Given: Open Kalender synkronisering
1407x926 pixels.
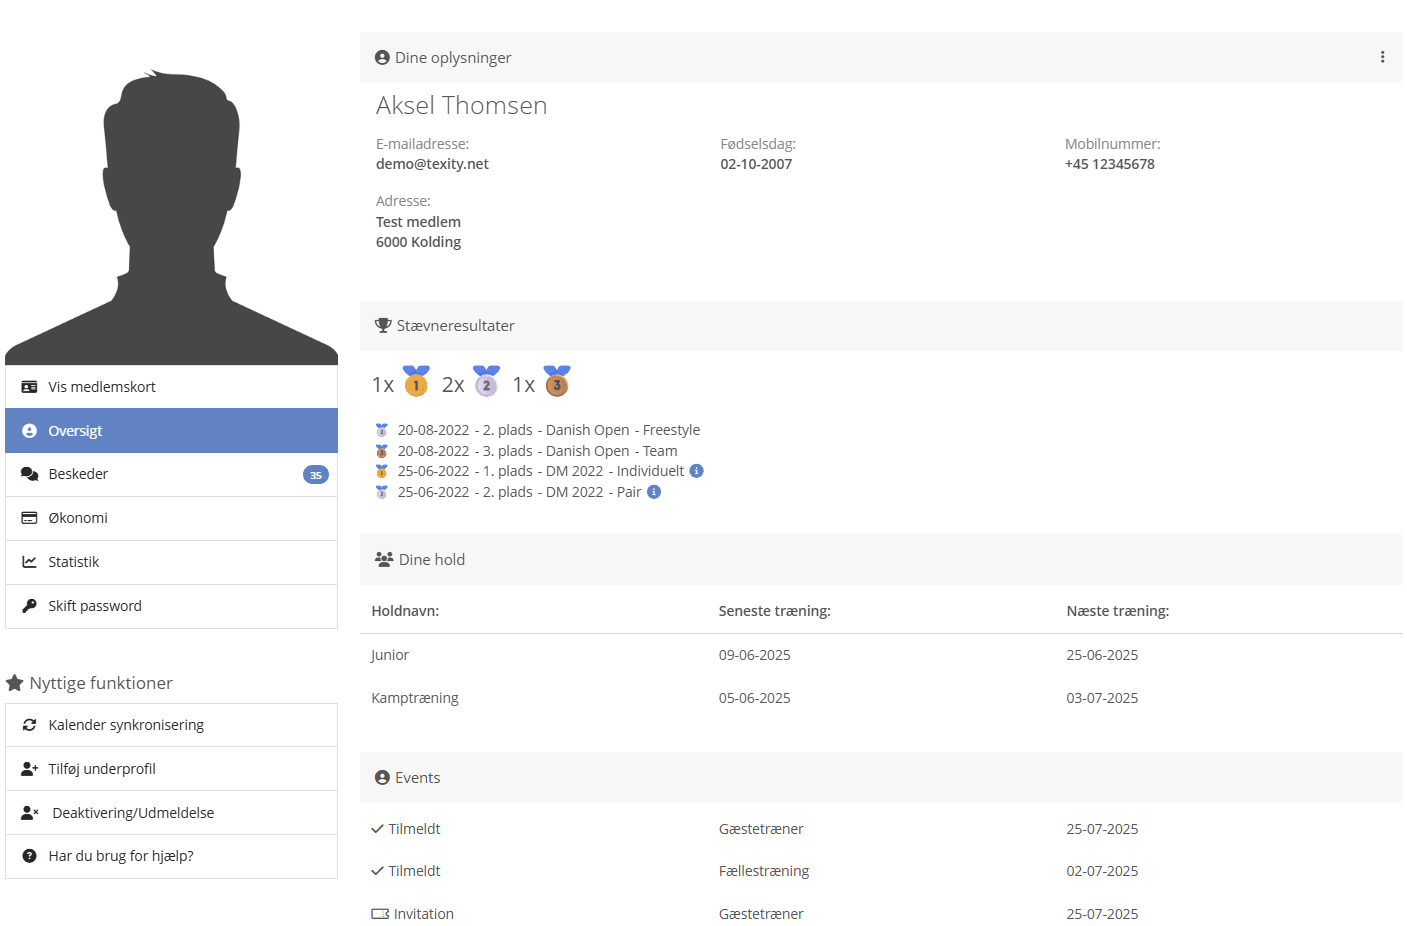Looking at the screenshot, I should [x=171, y=725].
